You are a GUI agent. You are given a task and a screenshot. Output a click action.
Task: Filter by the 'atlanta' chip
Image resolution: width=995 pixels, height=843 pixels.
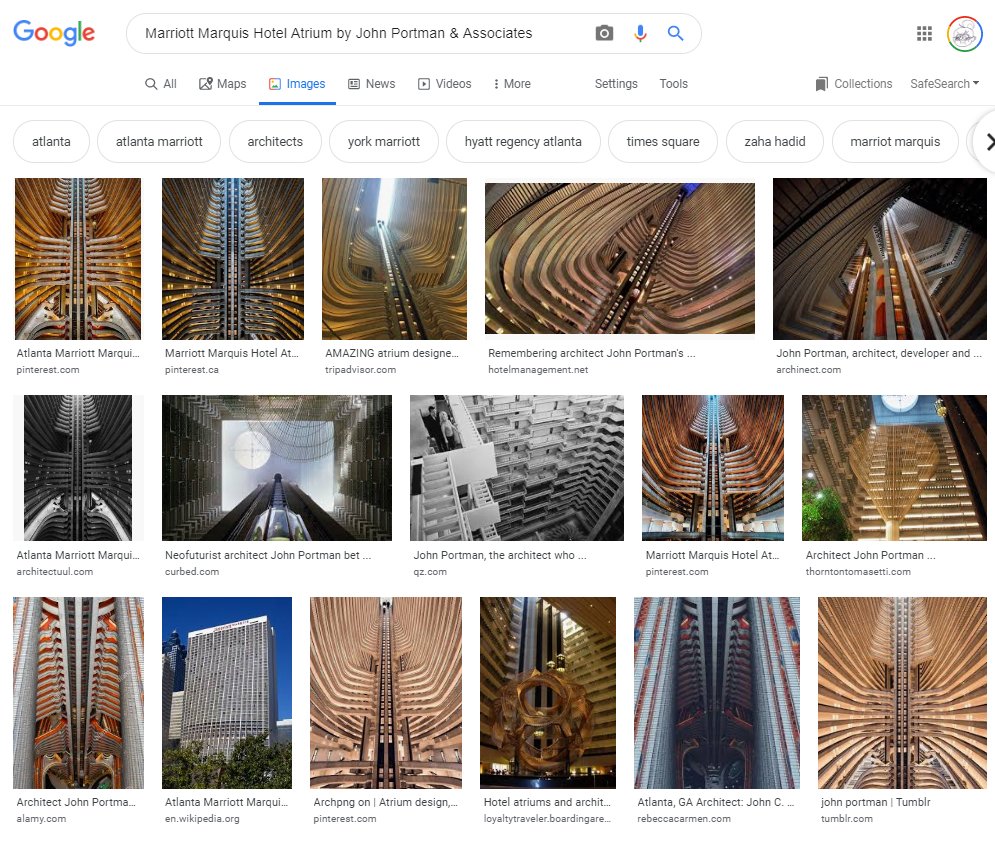point(51,142)
